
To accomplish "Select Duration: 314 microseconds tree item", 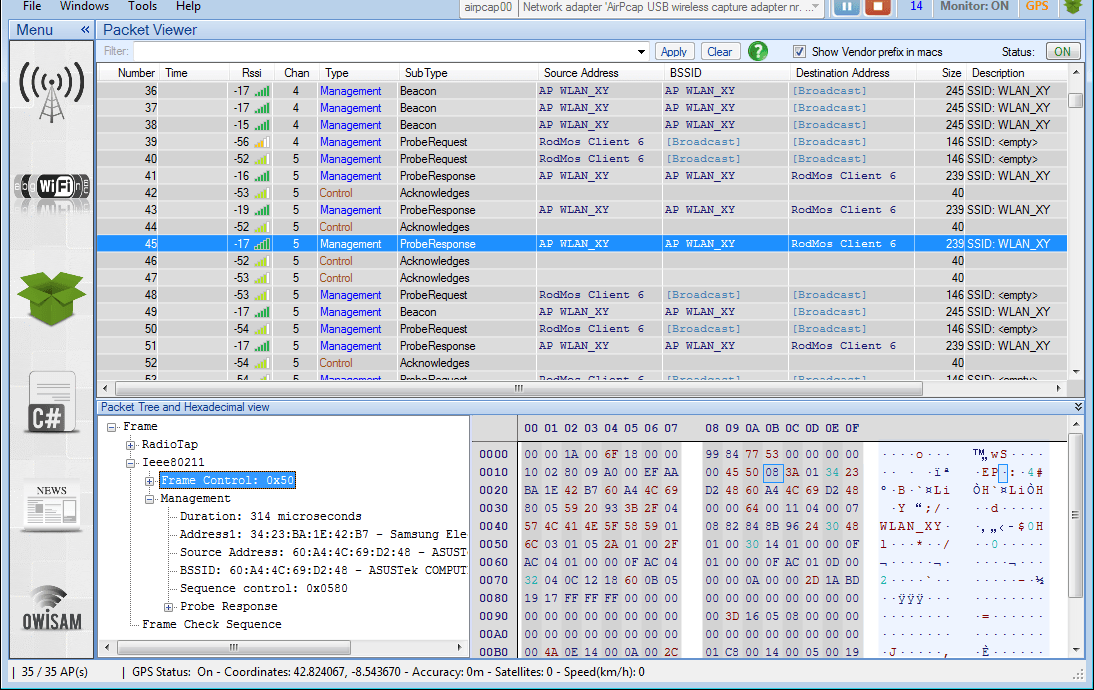I will click(x=271, y=516).
